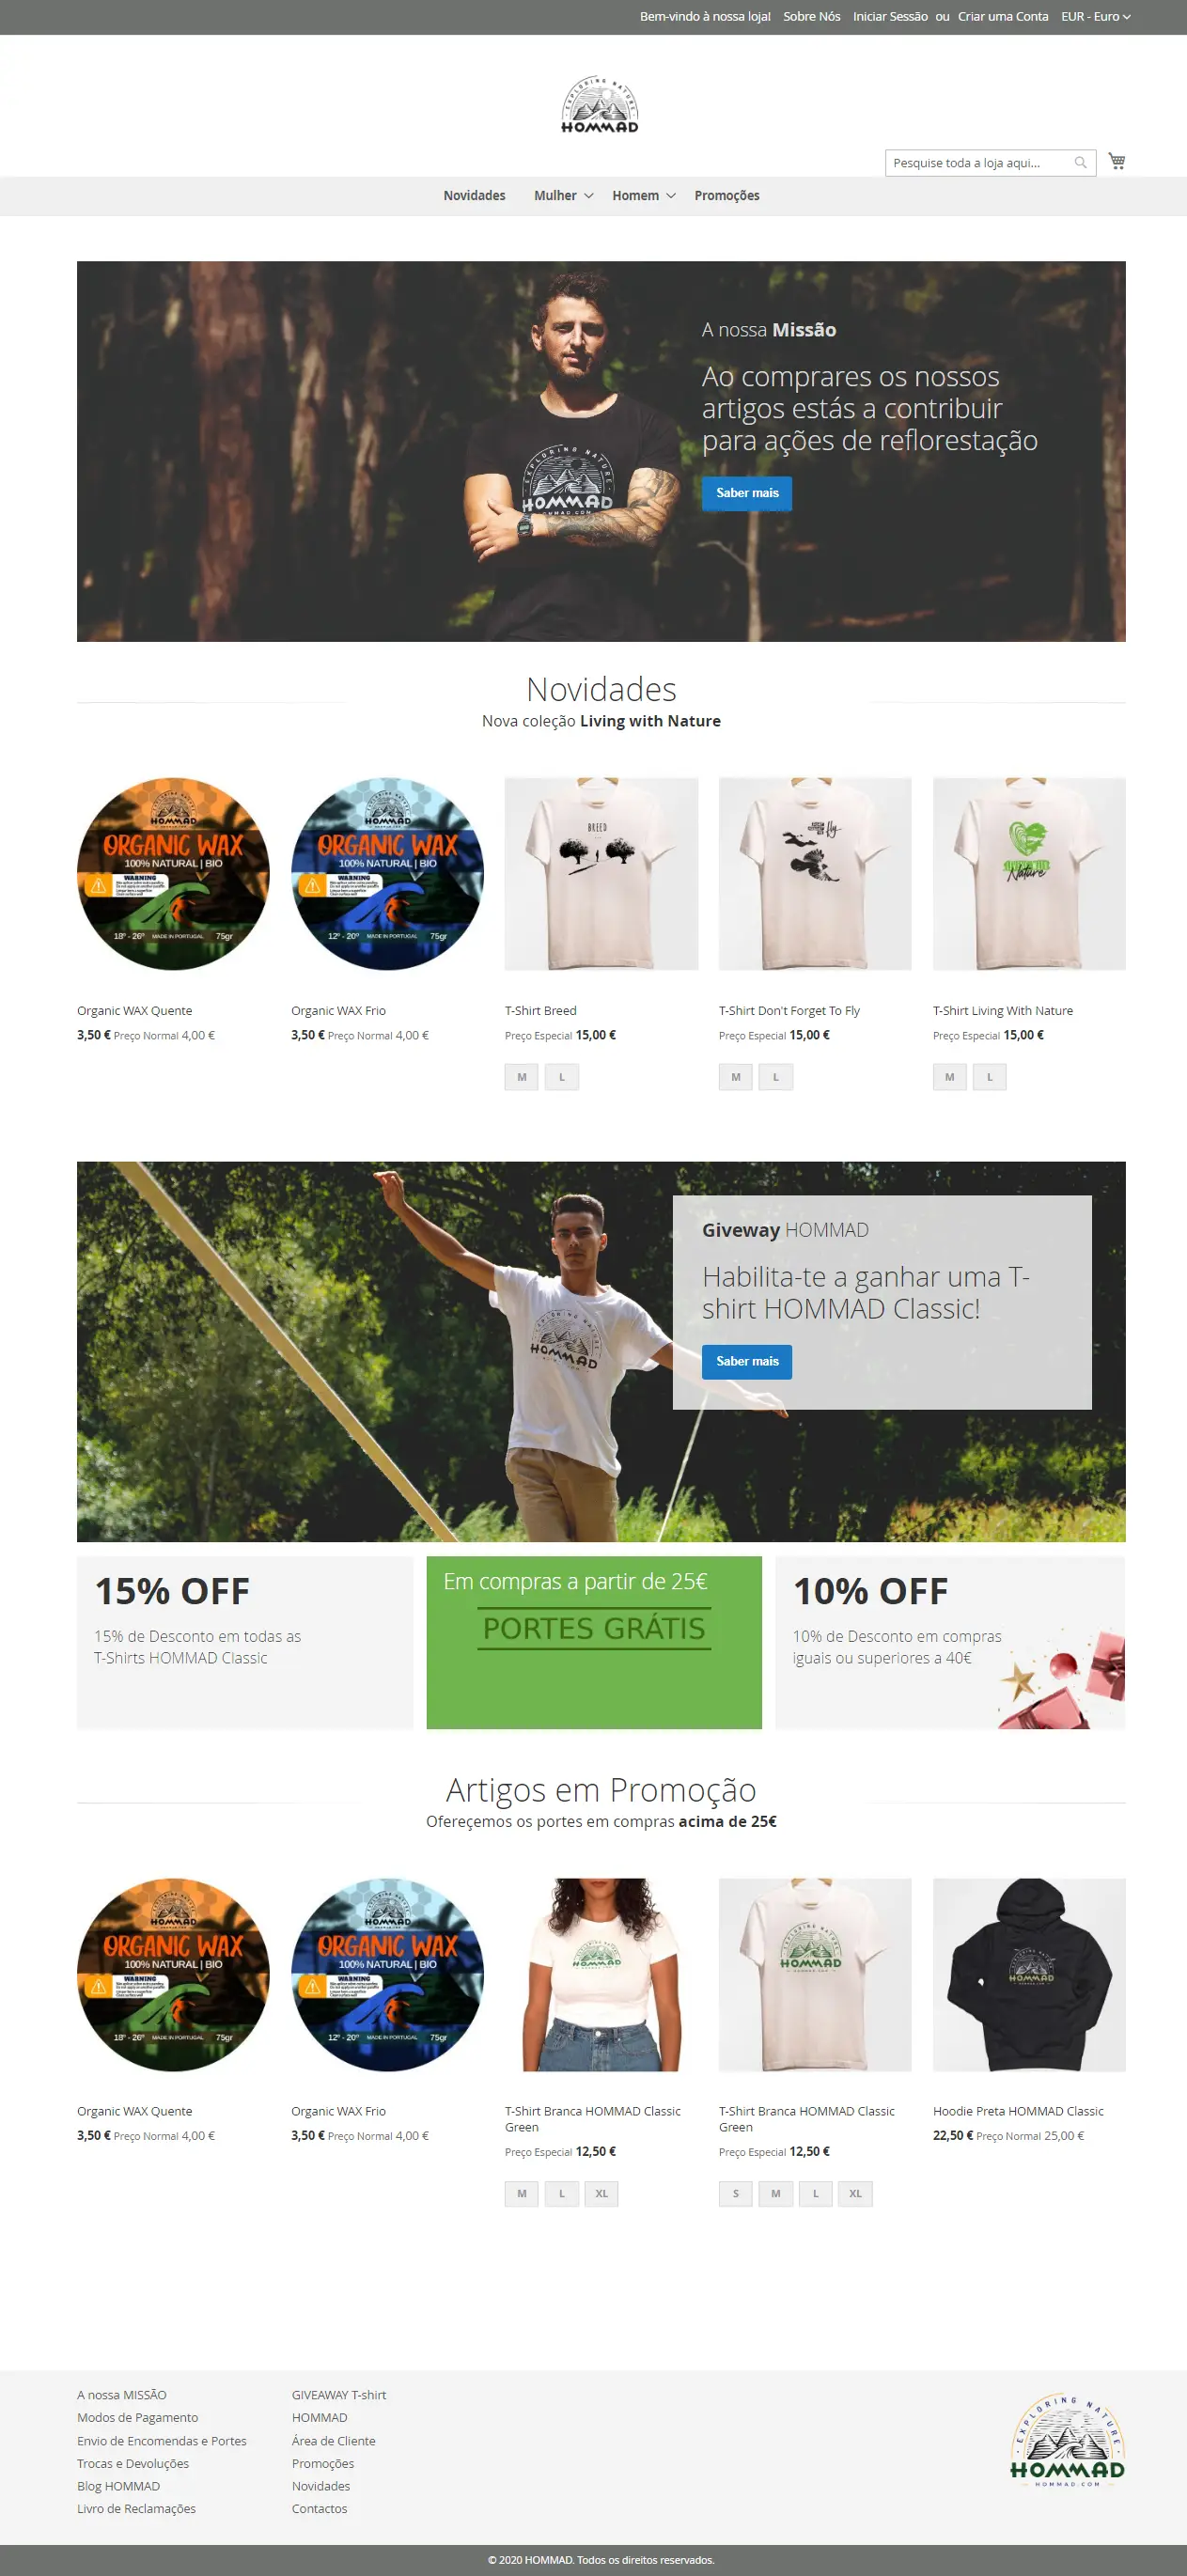This screenshot has height=2576, width=1187.
Task: Open T-Shirt Breed product image
Action: [x=601, y=873]
